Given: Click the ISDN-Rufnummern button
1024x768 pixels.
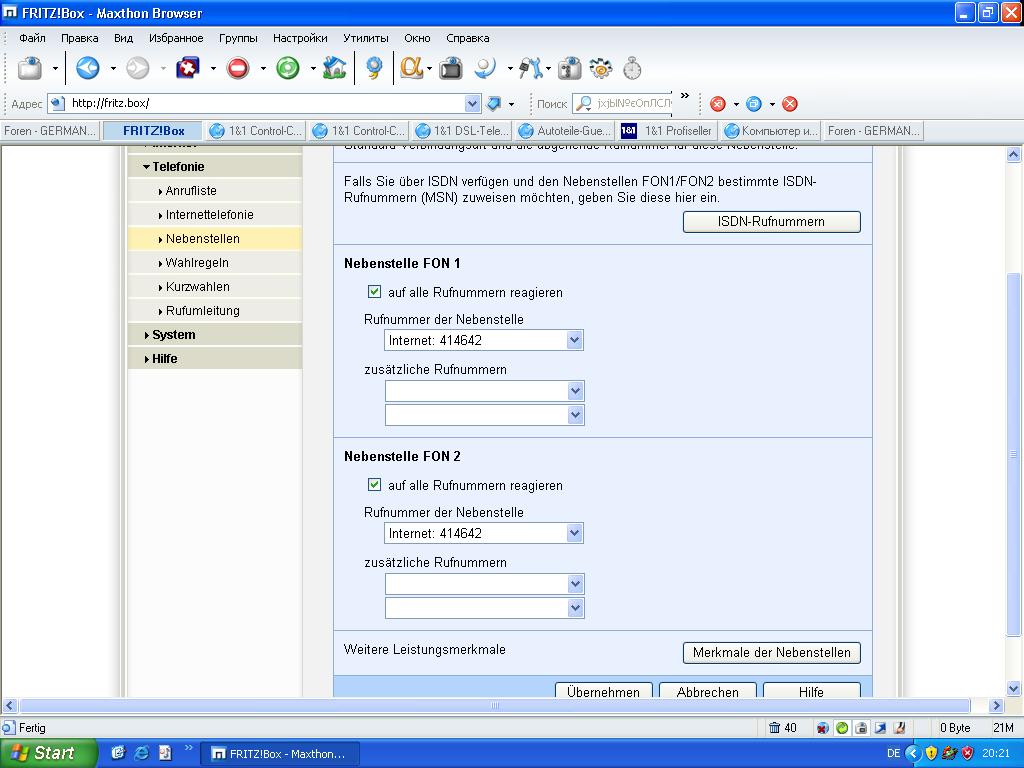Looking at the screenshot, I should [x=771, y=221].
